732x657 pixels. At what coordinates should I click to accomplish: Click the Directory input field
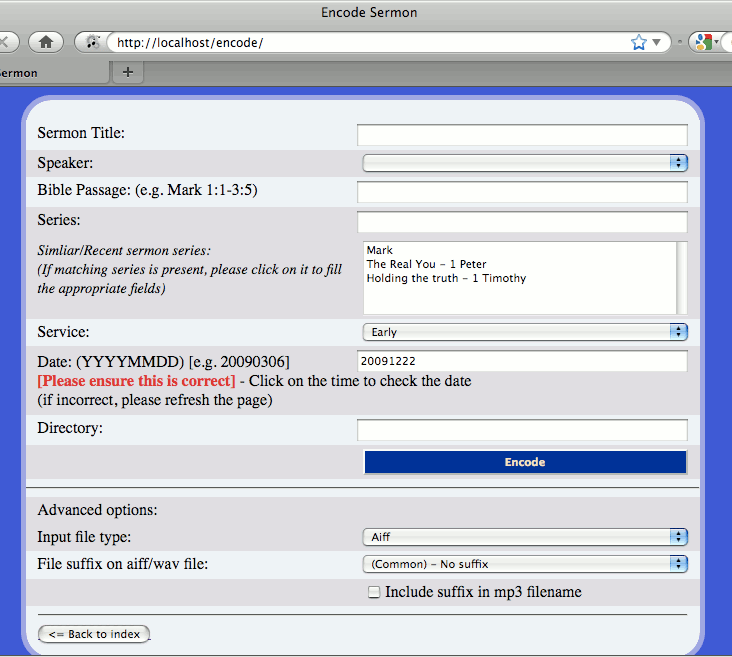pyautogui.click(x=522, y=430)
